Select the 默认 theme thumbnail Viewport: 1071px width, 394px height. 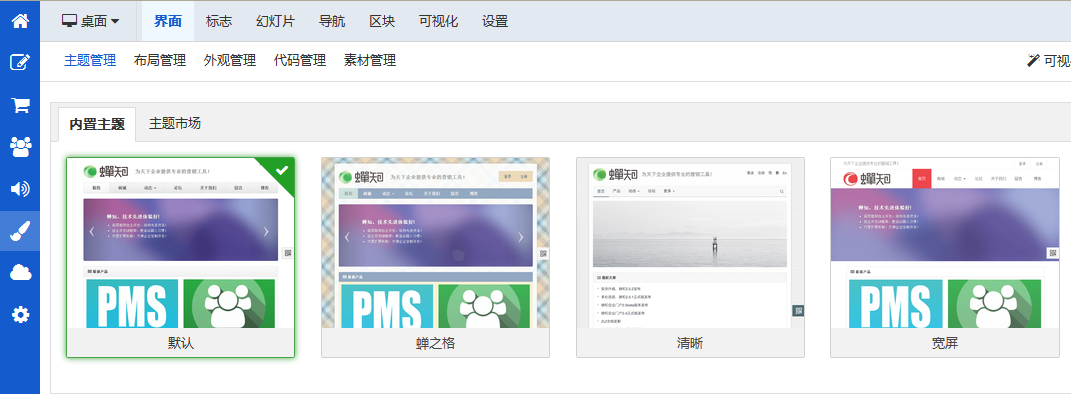(180, 242)
